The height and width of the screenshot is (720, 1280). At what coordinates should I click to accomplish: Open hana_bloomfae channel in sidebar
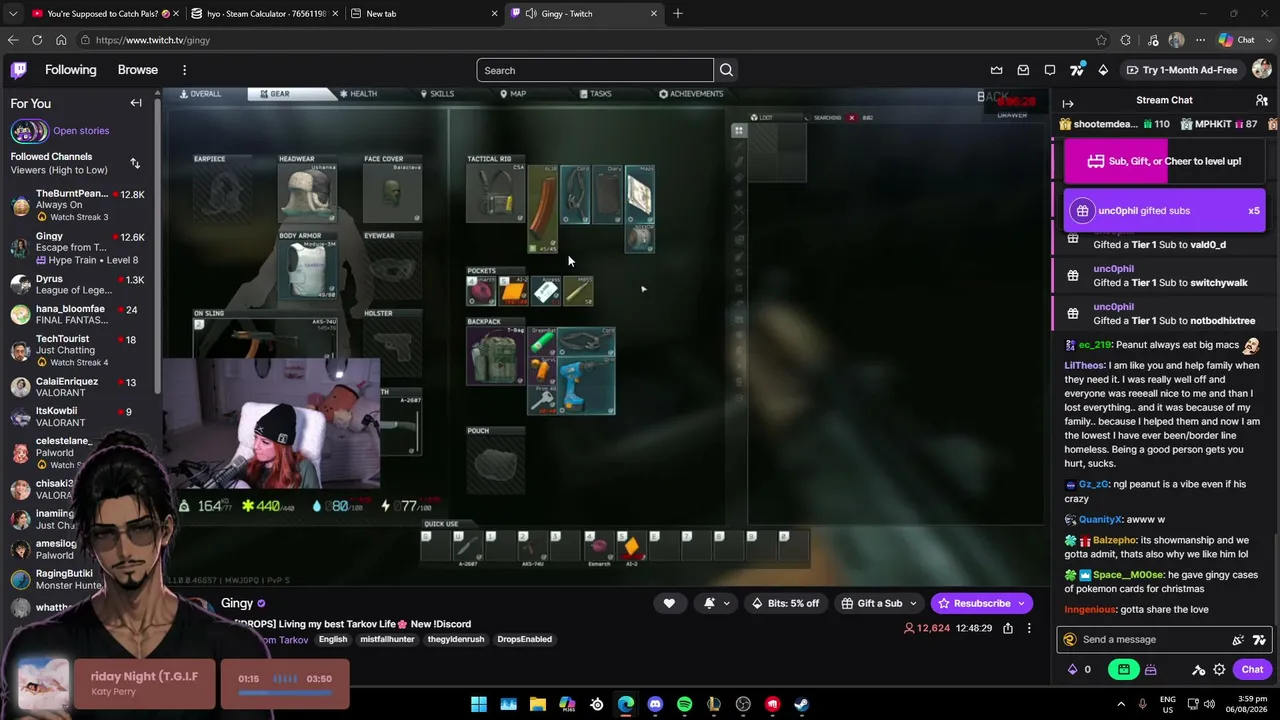79,314
